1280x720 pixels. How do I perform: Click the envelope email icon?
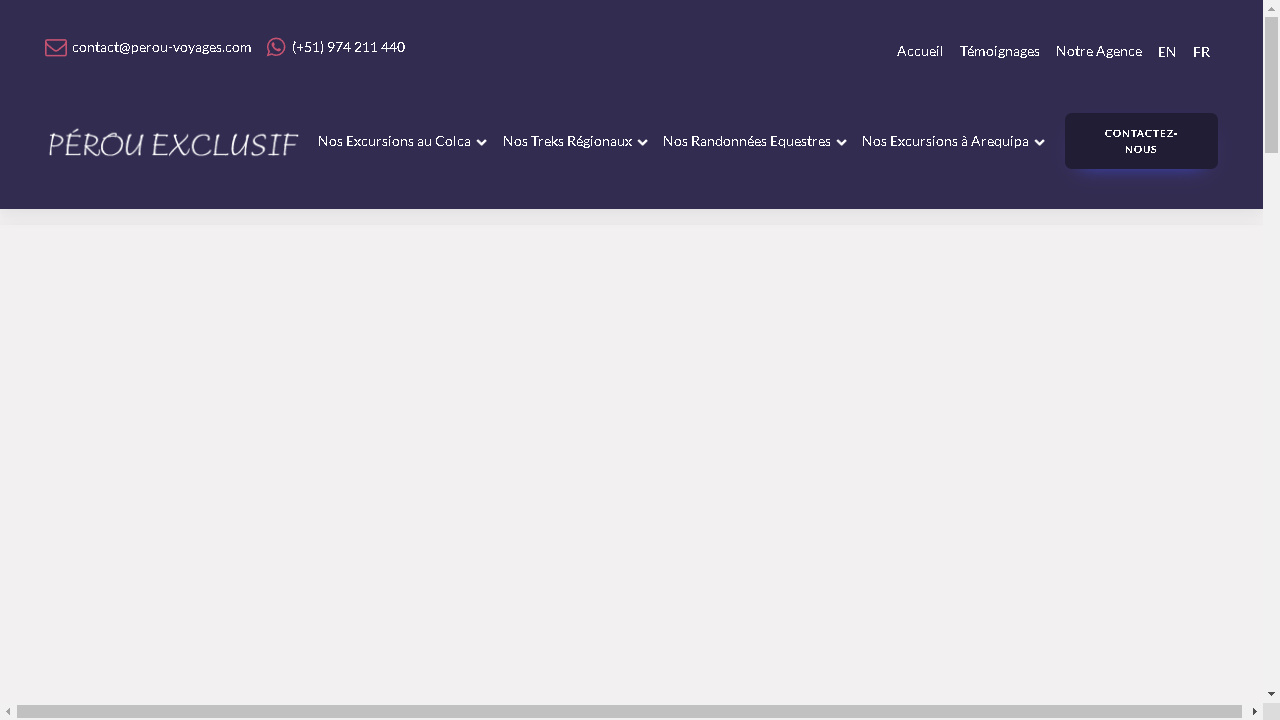point(56,48)
